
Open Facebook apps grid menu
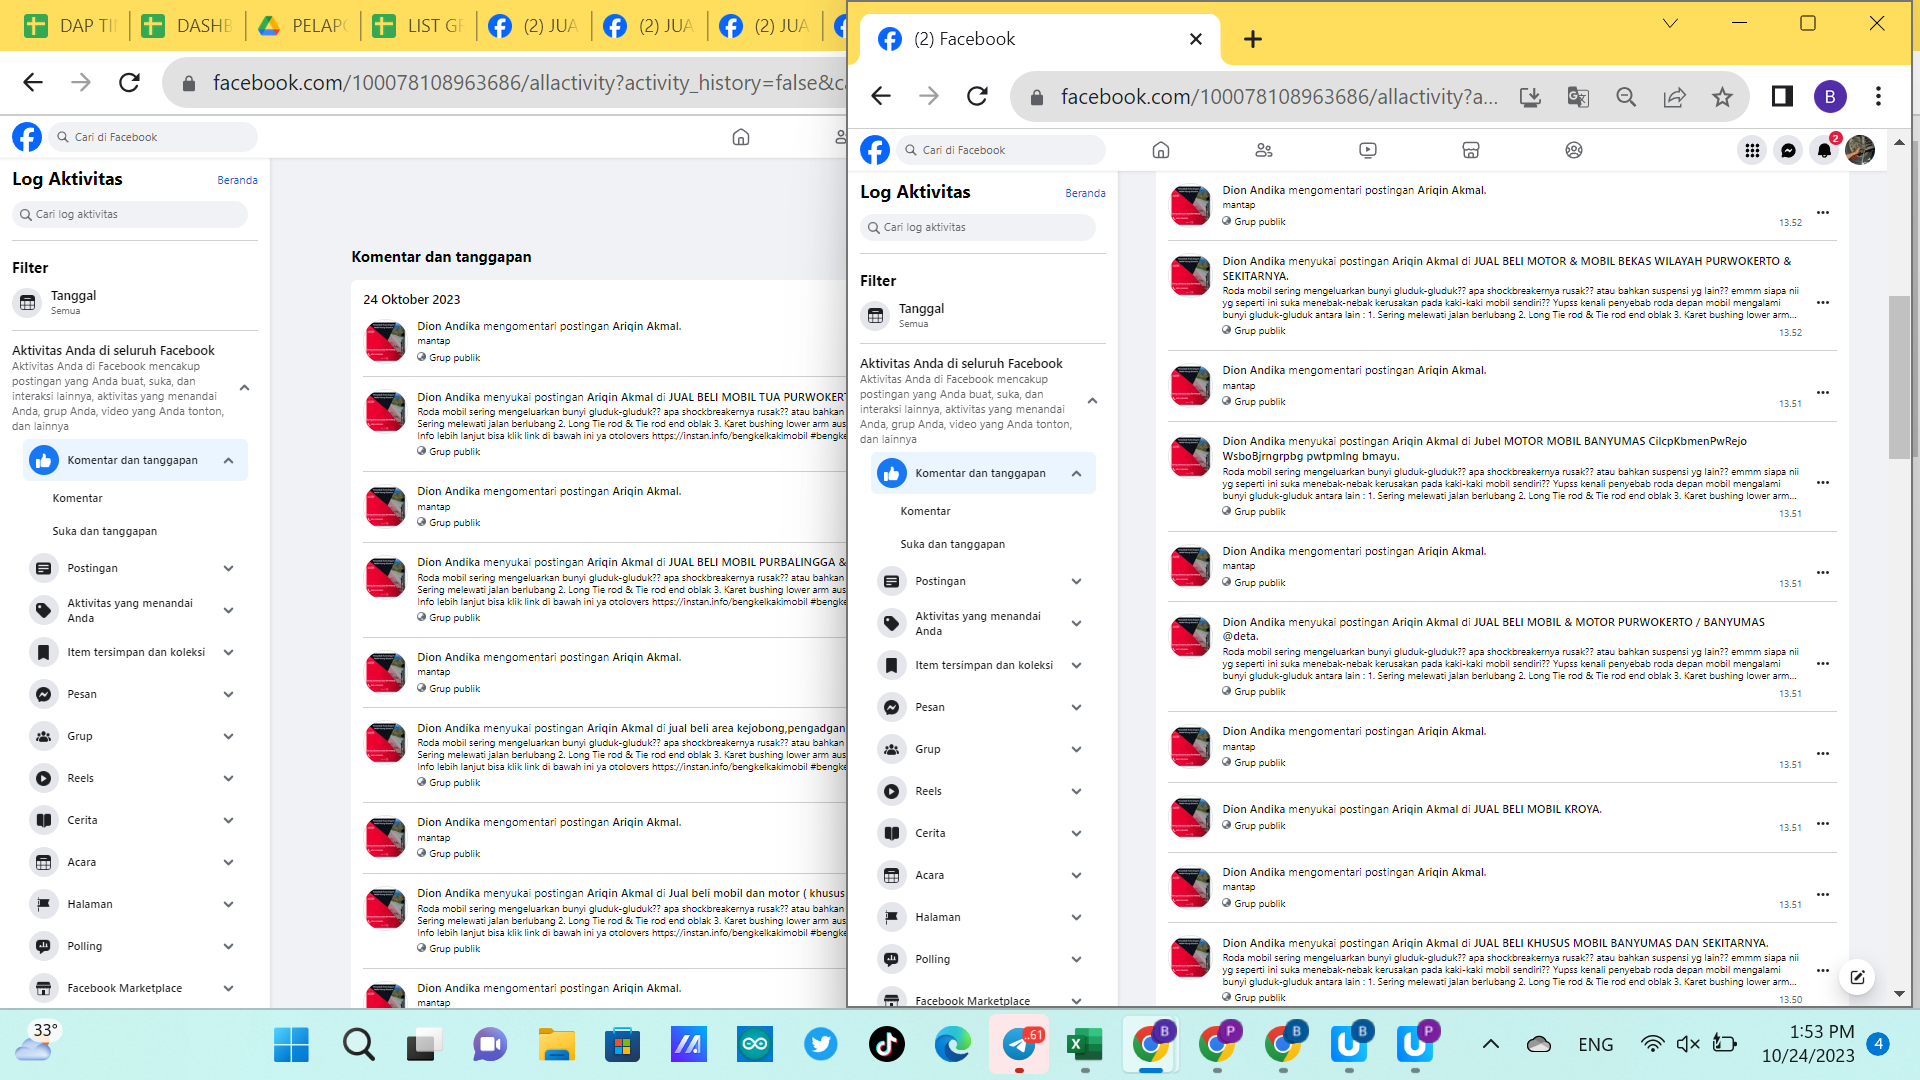coord(1752,150)
